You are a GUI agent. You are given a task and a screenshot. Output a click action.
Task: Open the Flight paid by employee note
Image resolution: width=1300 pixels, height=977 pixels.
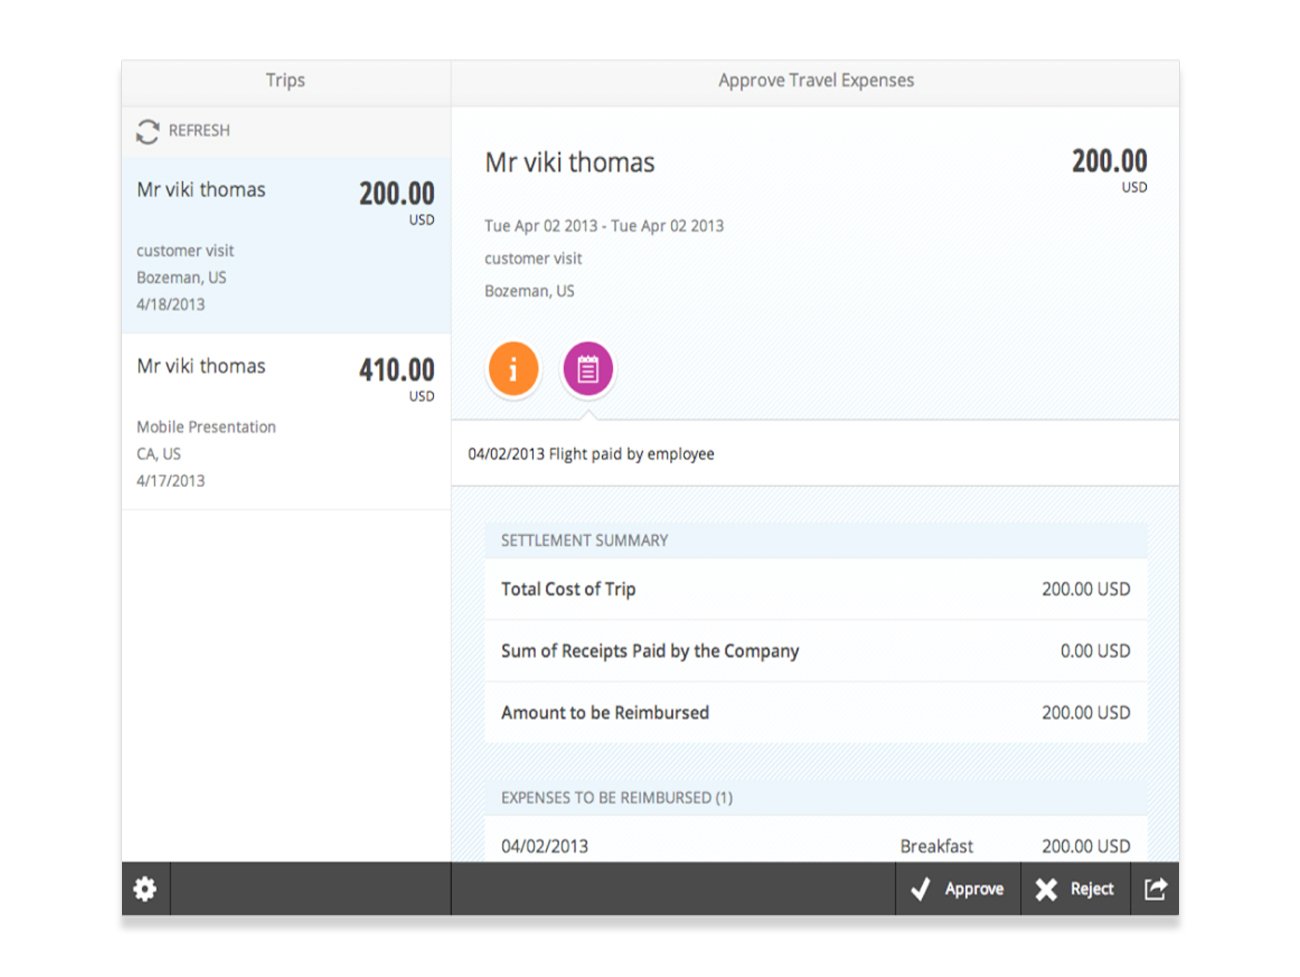coord(591,454)
